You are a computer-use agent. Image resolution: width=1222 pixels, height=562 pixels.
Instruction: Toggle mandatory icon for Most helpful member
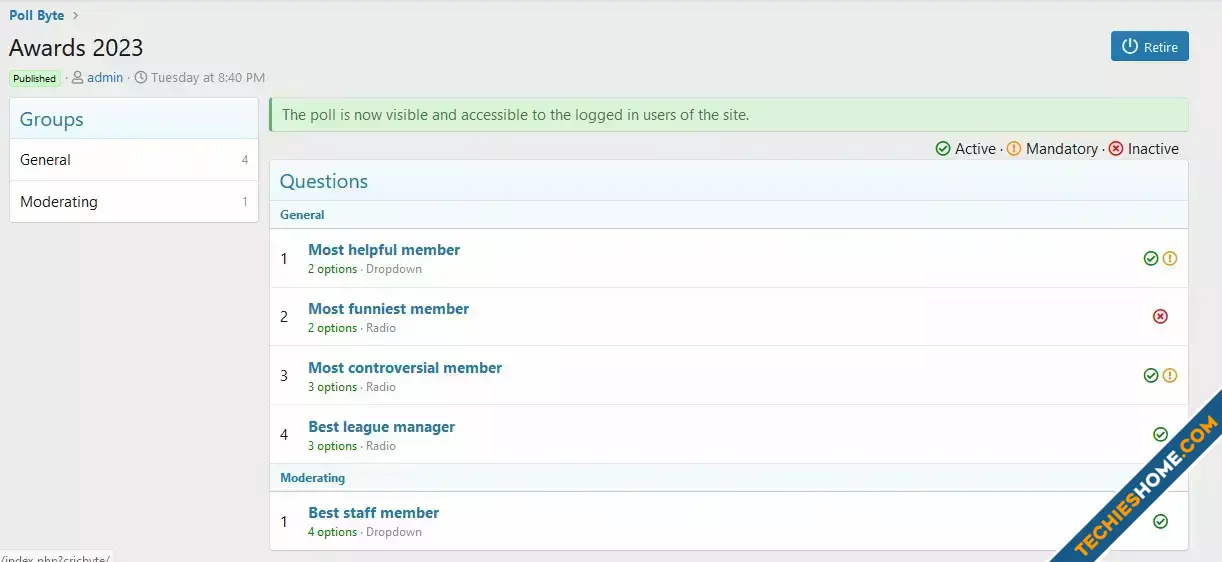(x=1170, y=258)
